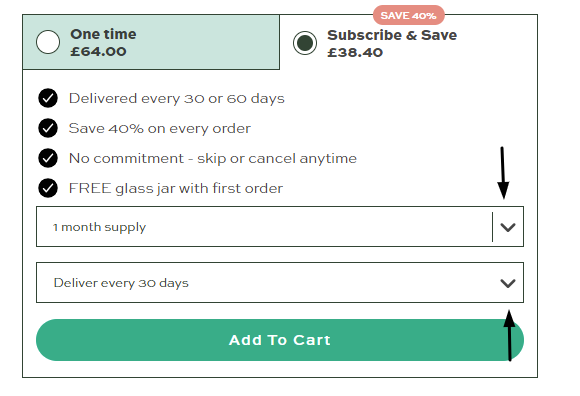Click the Delivered every 30 or 60 days text

click(x=177, y=98)
